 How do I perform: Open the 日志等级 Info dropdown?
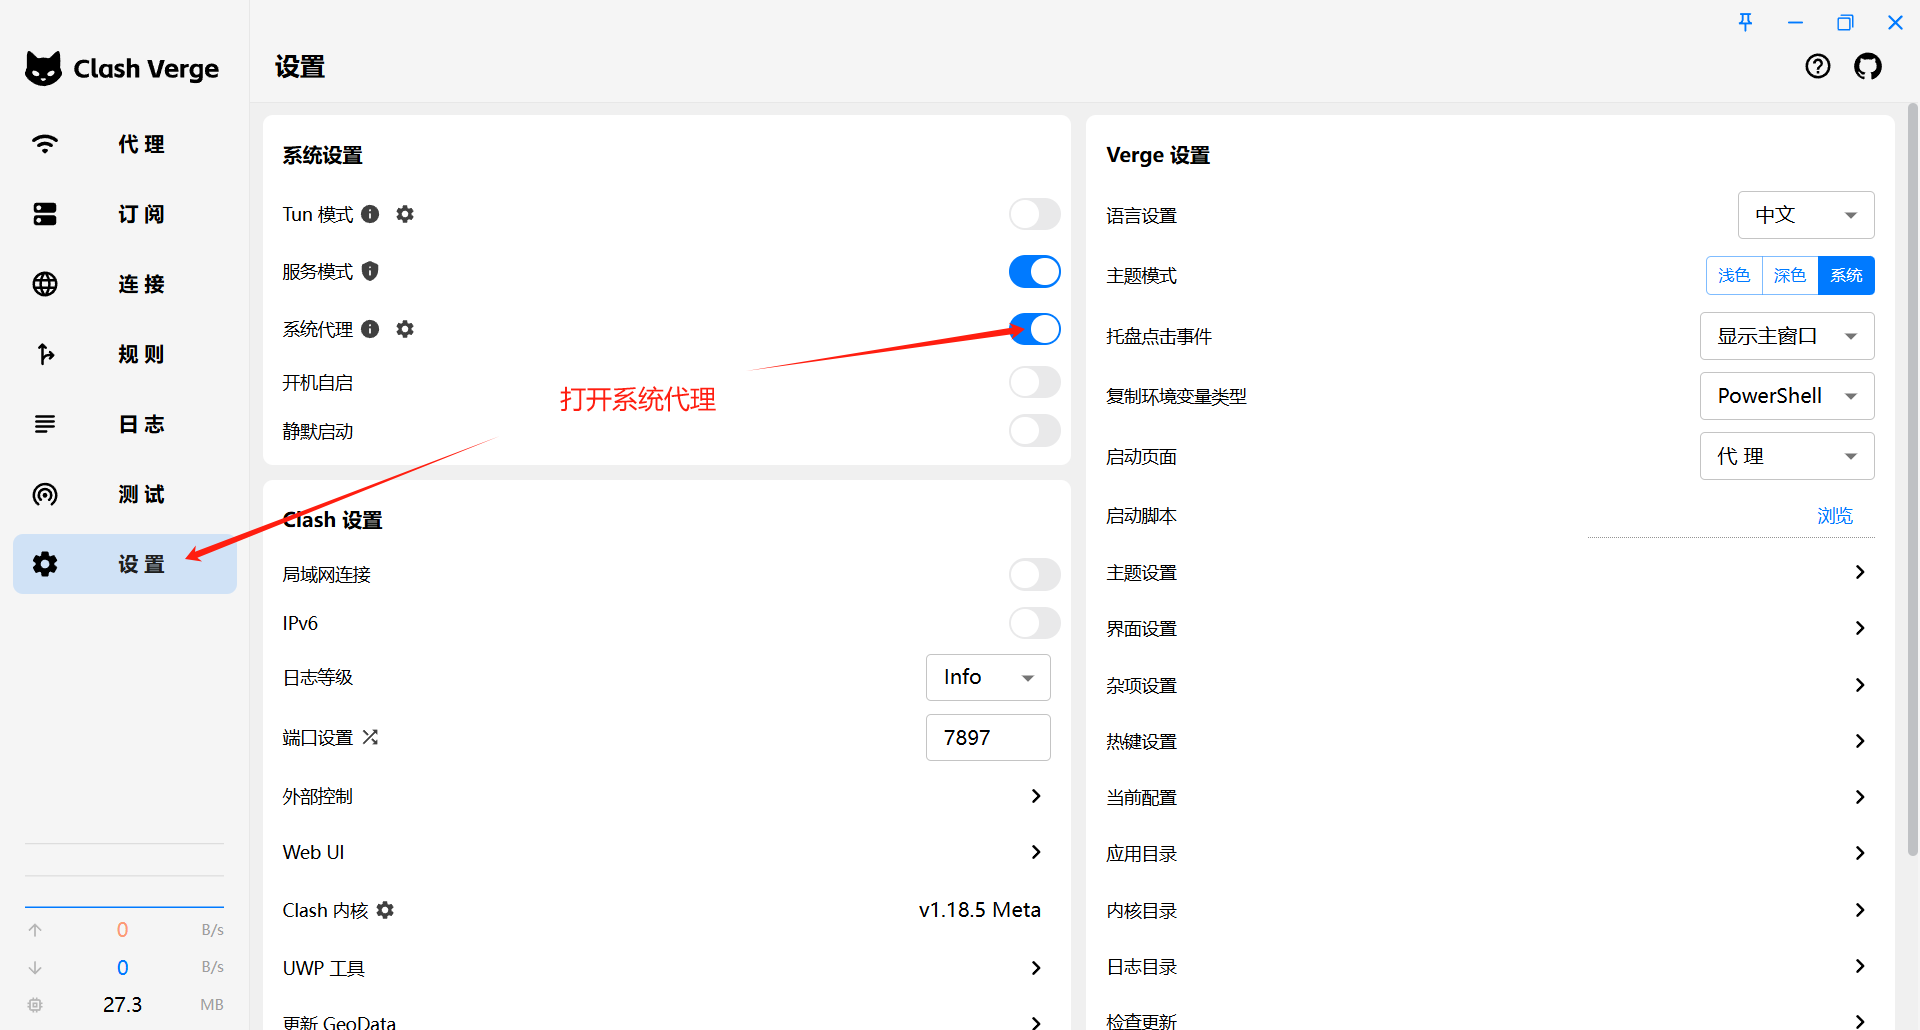988,677
